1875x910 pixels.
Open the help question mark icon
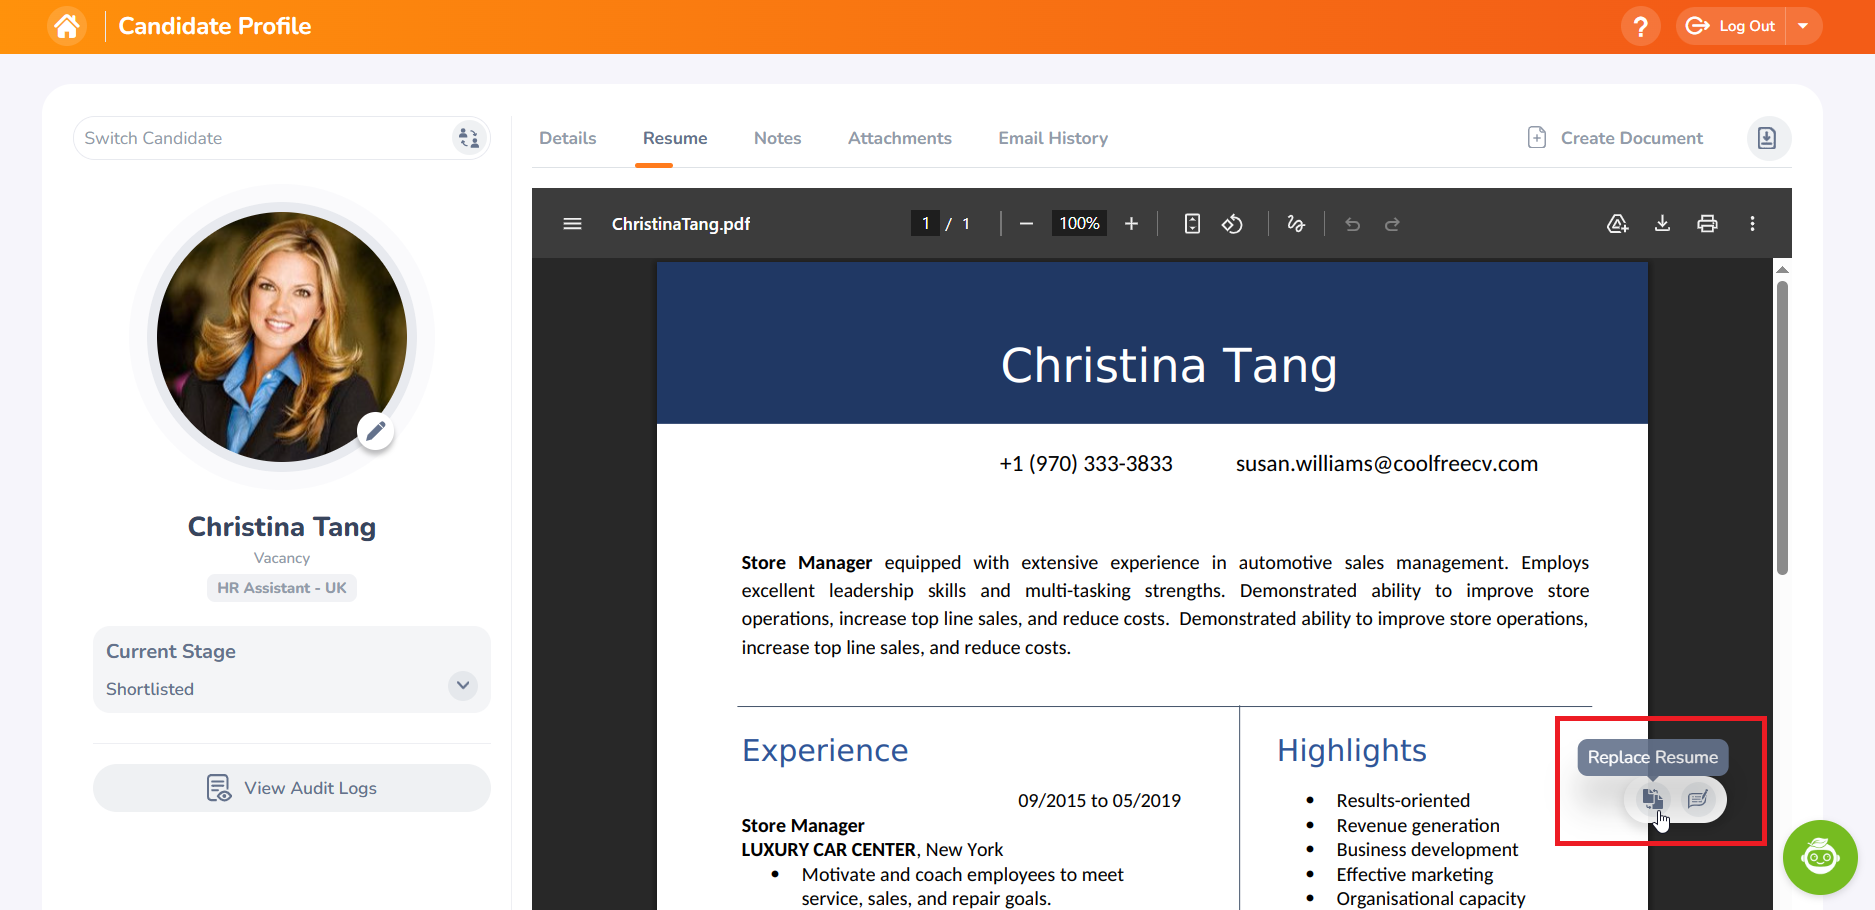[1640, 26]
